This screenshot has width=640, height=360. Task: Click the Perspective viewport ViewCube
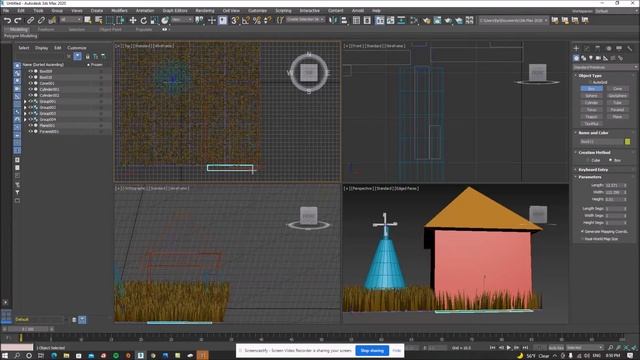pos(538,214)
